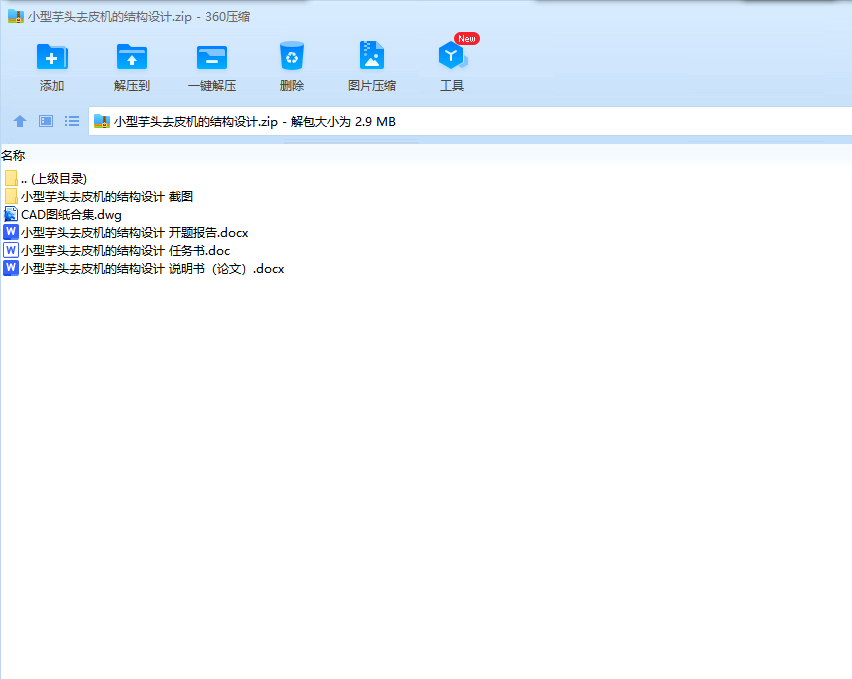The image size is (852, 679).
Task: Switch to list view icon
Action: [x=72, y=121]
